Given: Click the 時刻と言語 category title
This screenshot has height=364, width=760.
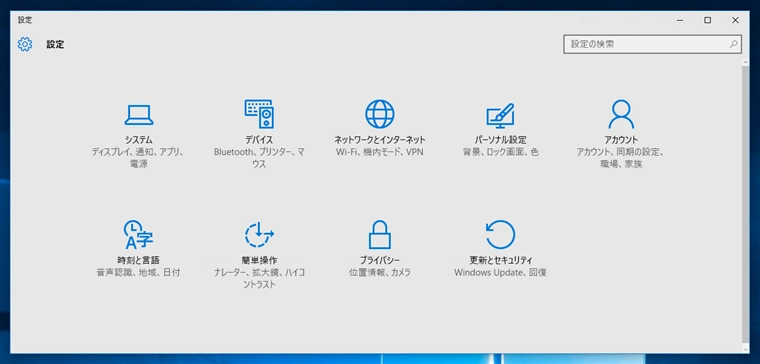Looking at the screenshot, I should point(138,260).
